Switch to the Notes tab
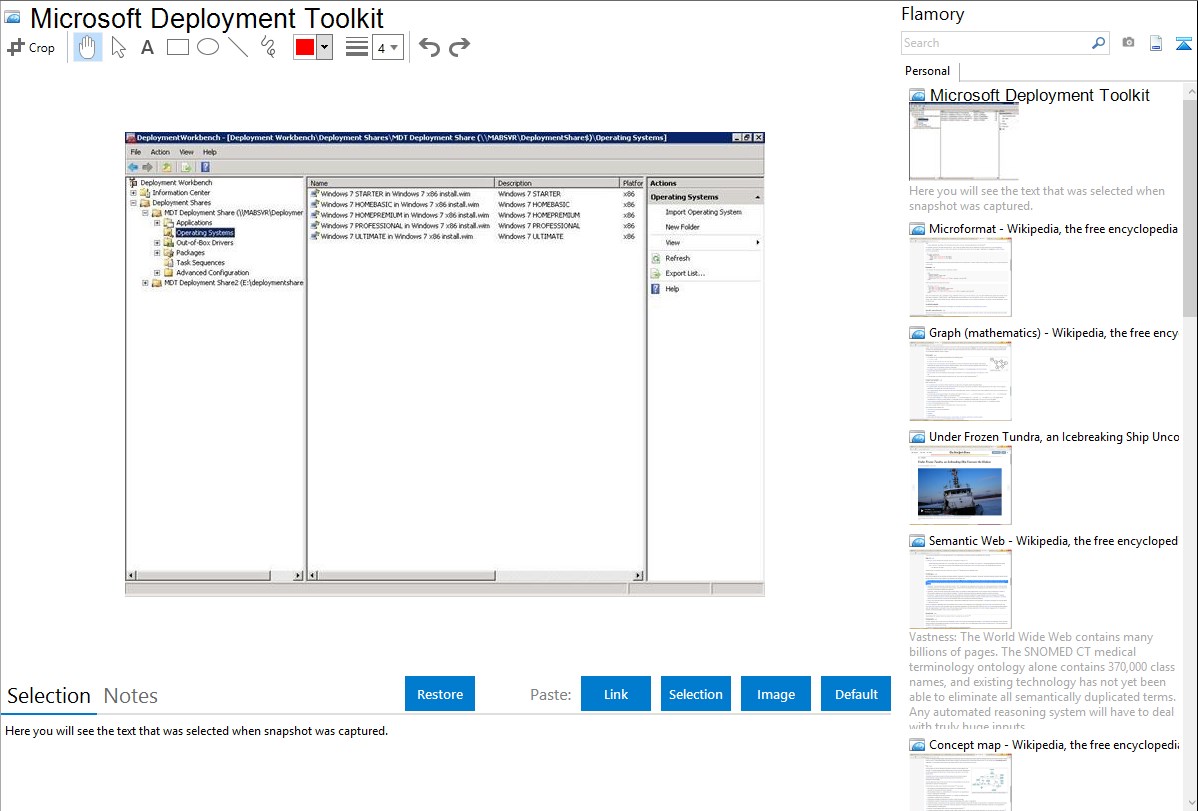Viewport: 1198px width, 811px height. 131,696
